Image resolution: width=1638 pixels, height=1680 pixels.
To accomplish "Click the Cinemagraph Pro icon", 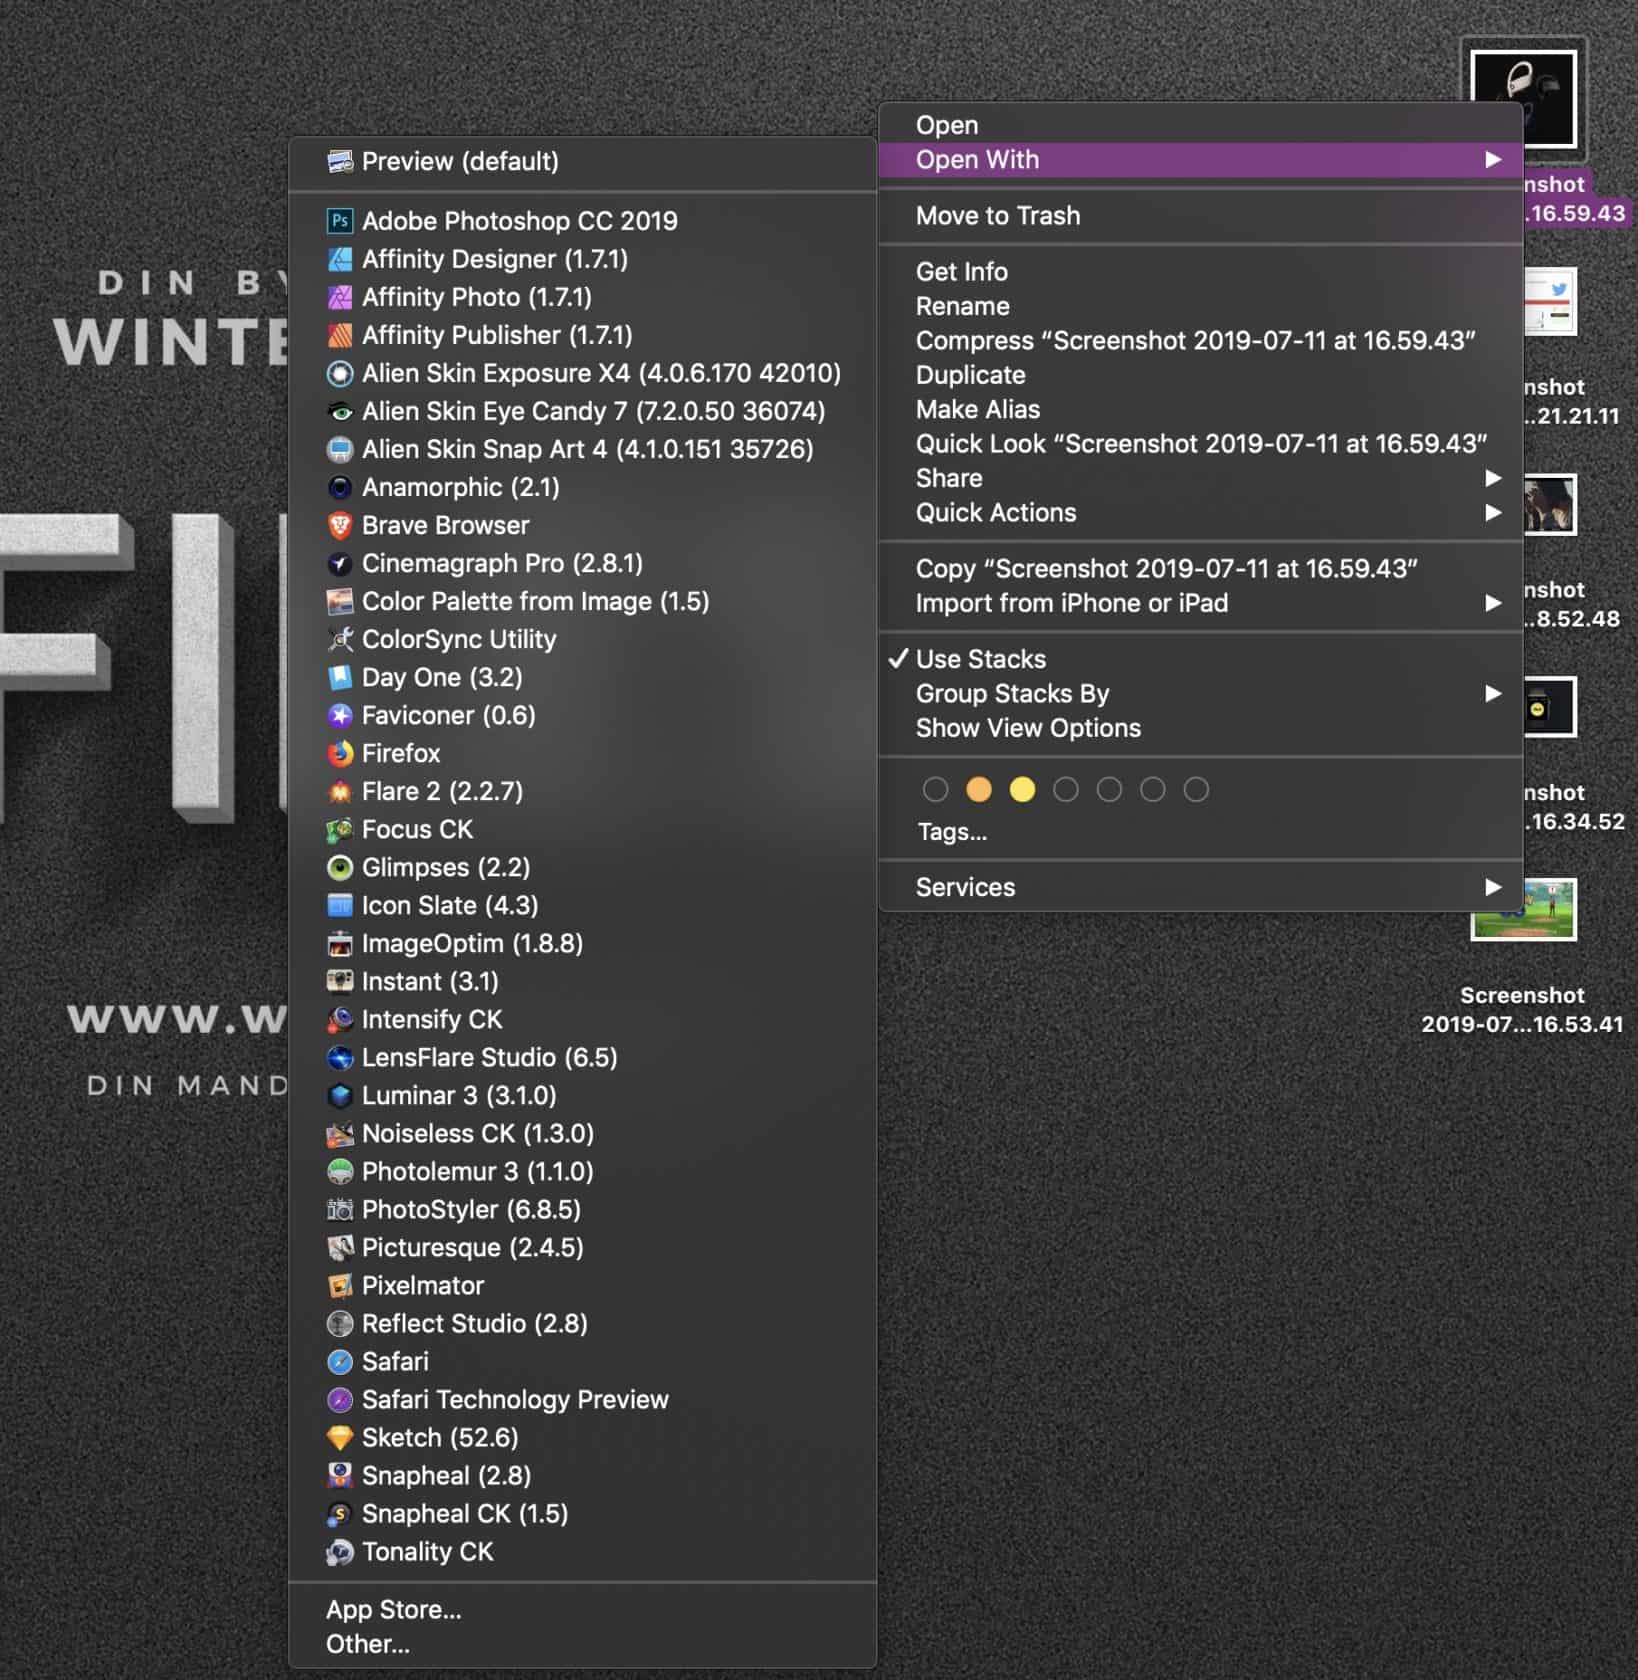I will [x=340, y=563].
